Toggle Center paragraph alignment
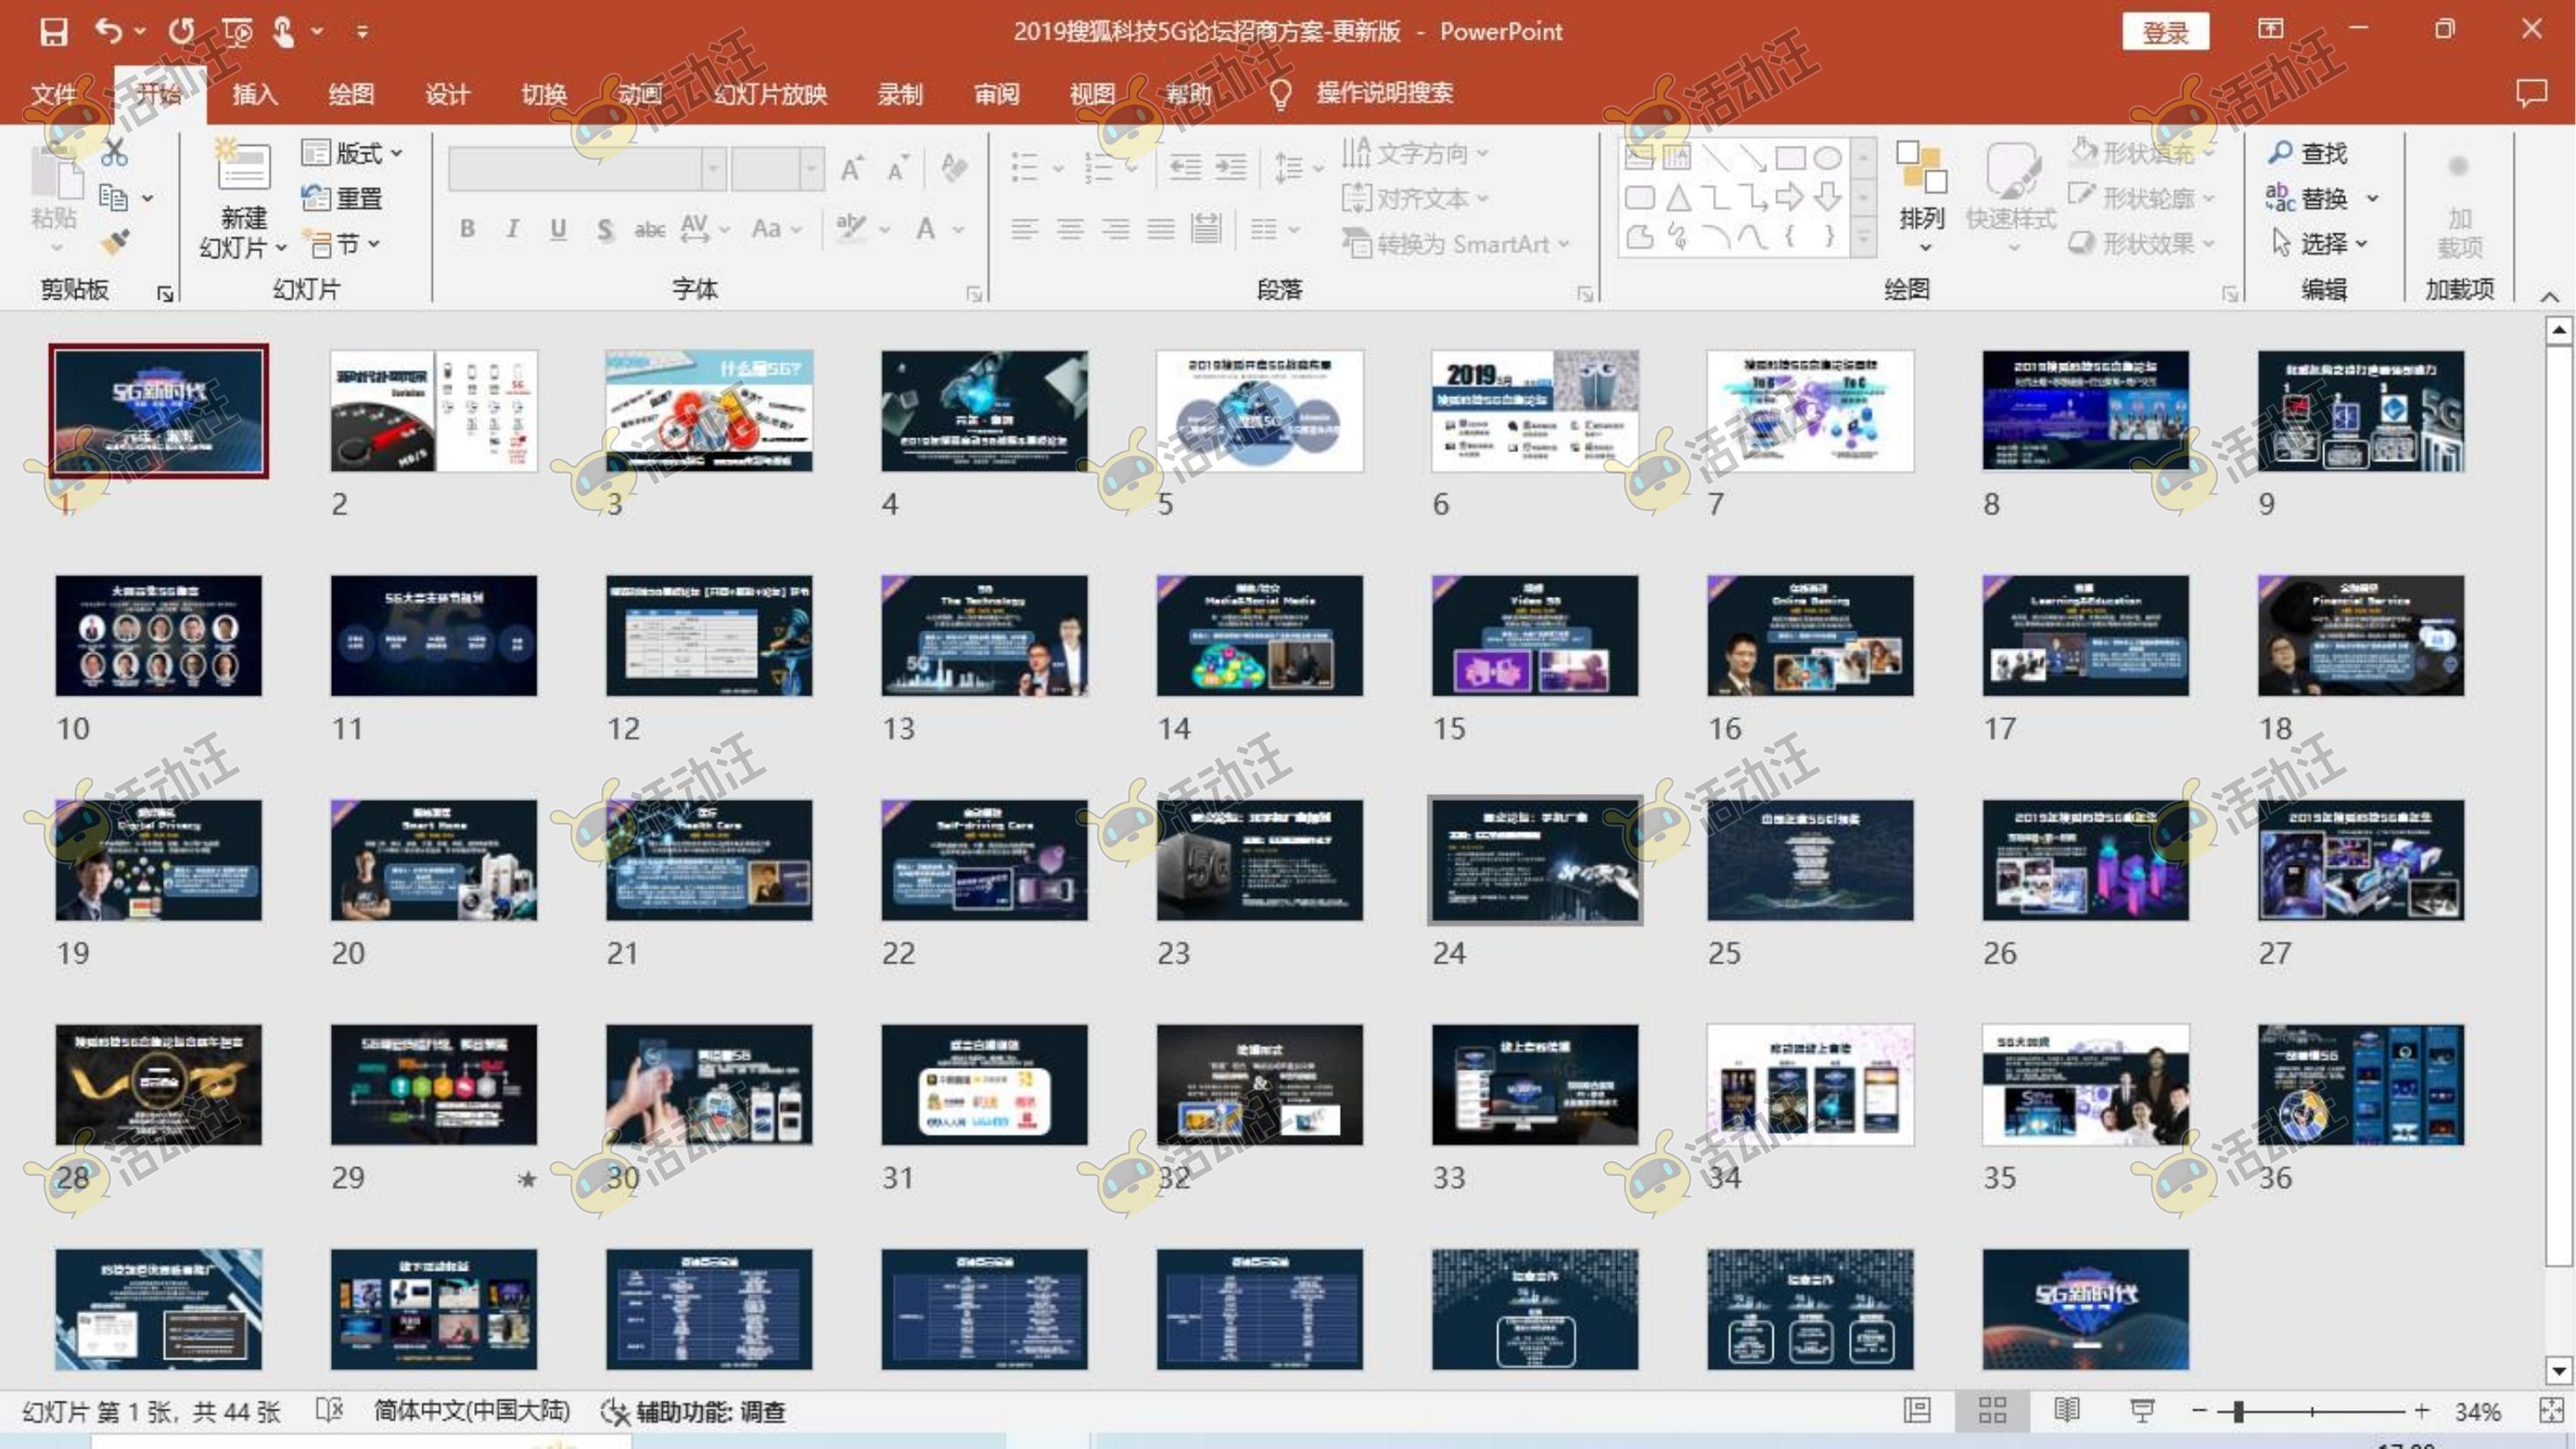Image resolution: width=2576 pixels, height=1449 pixels. click(1070, 229)
